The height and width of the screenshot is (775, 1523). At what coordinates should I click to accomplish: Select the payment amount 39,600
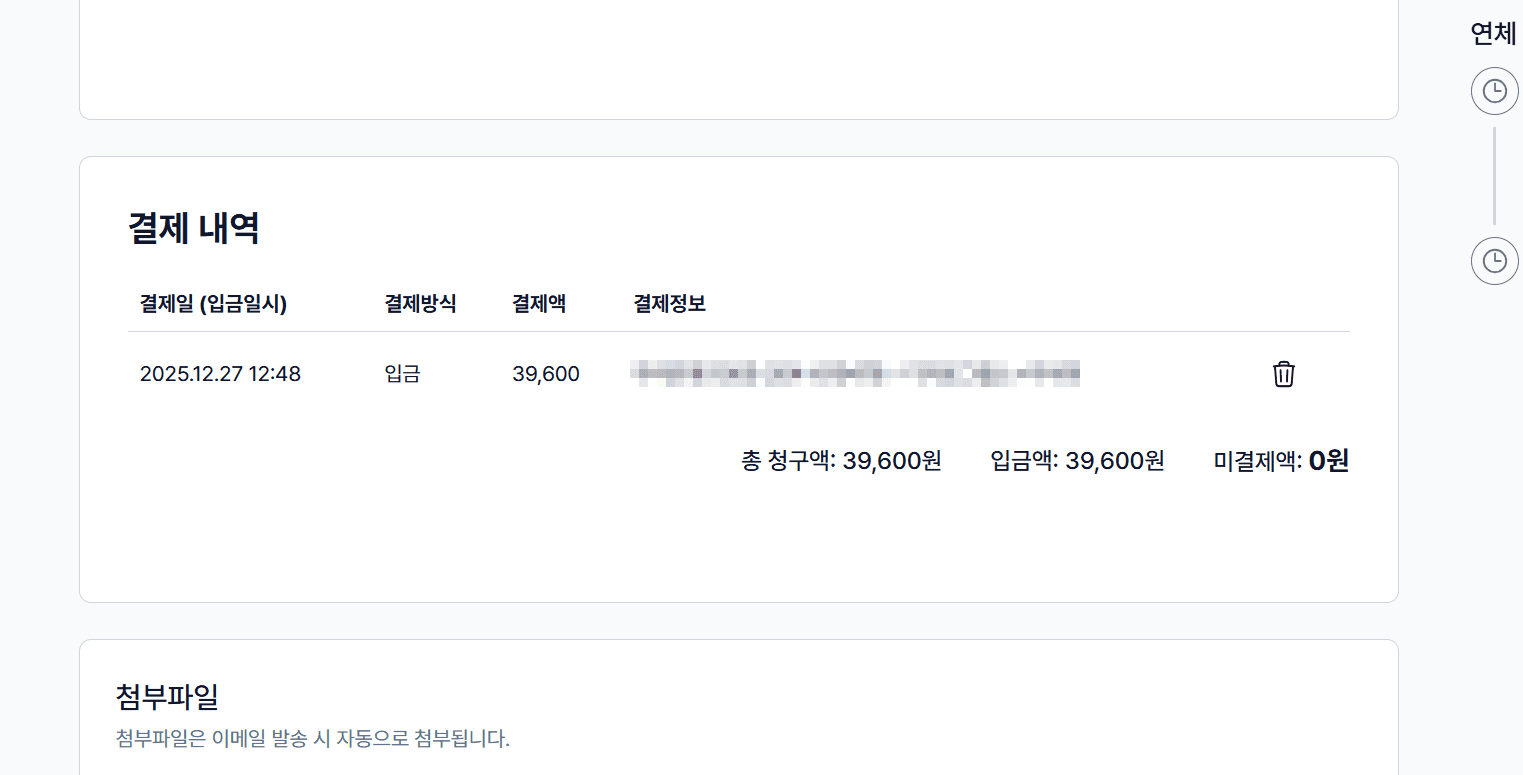546,373
